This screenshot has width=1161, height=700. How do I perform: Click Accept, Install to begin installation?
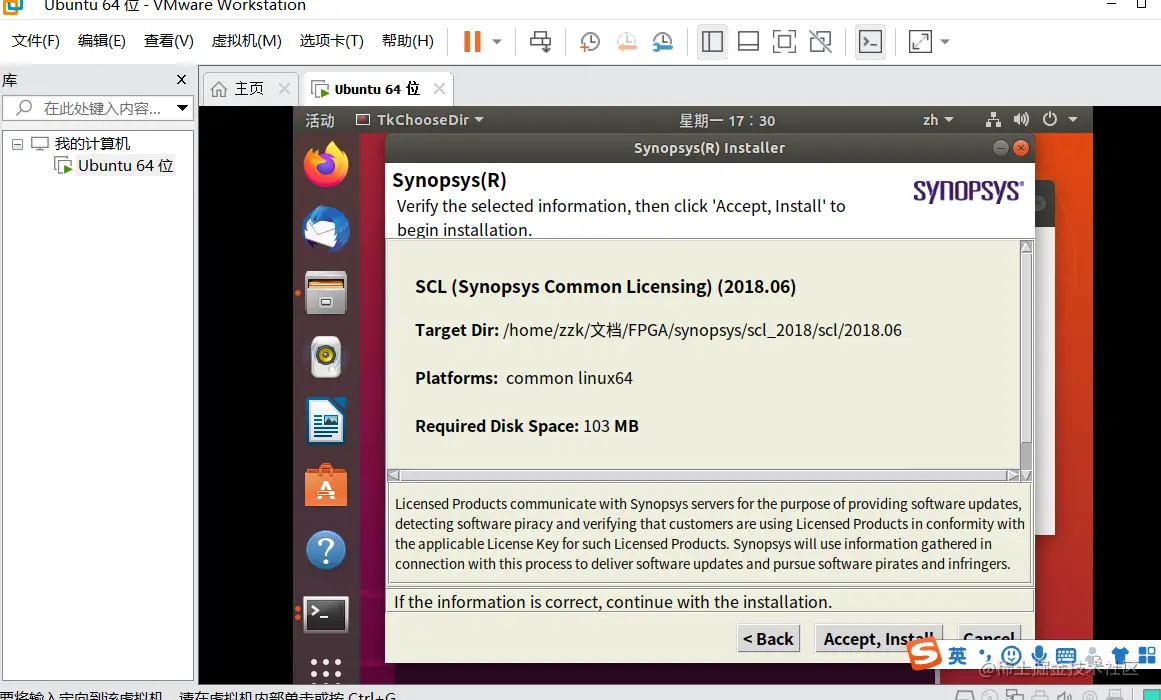pyautogui.click(x=878, y=639)
